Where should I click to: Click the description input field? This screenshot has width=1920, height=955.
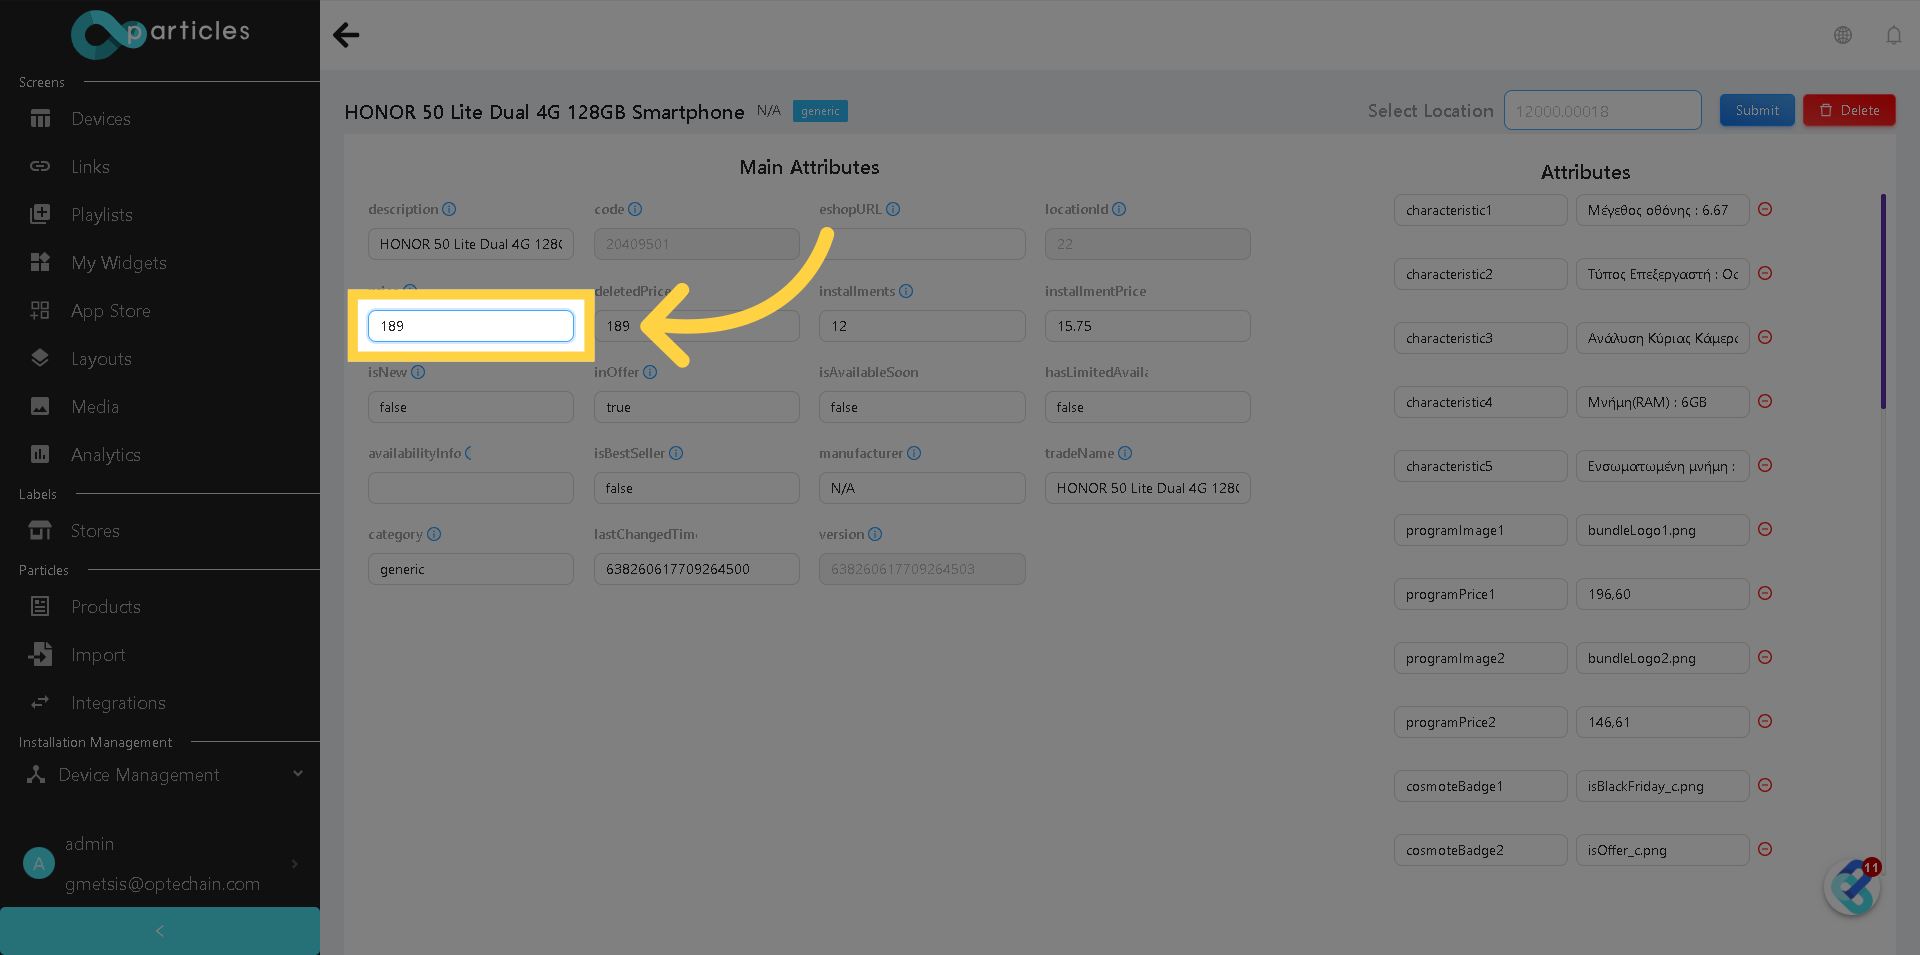tap(471, 244)
